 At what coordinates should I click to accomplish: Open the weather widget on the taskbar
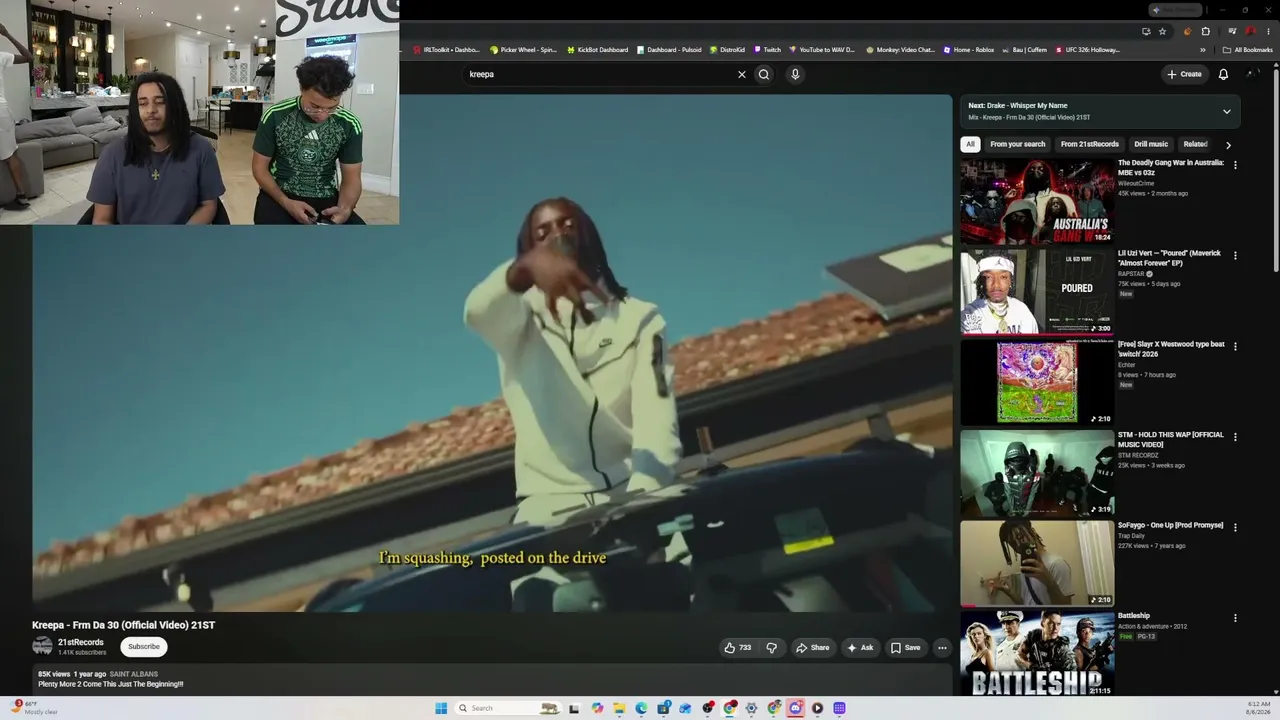[34, 708]
